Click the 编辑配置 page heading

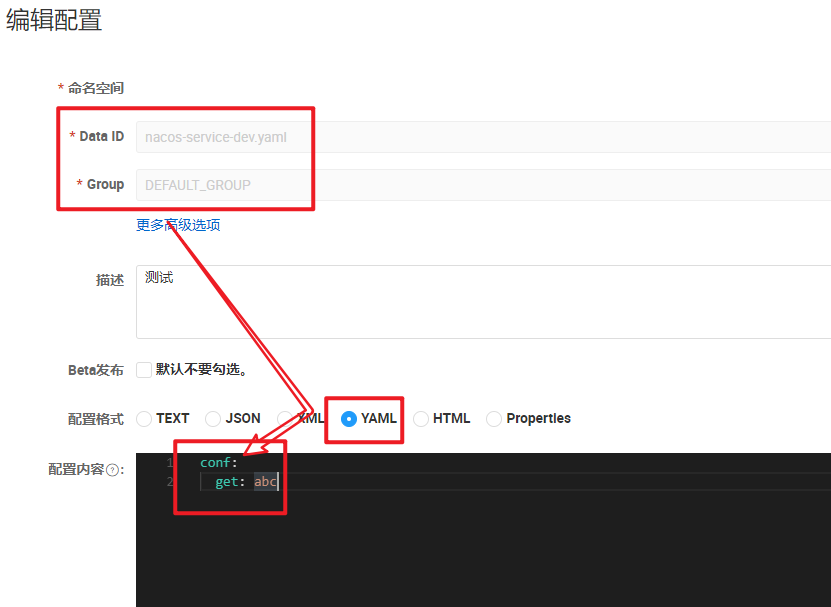click(54, 20)
